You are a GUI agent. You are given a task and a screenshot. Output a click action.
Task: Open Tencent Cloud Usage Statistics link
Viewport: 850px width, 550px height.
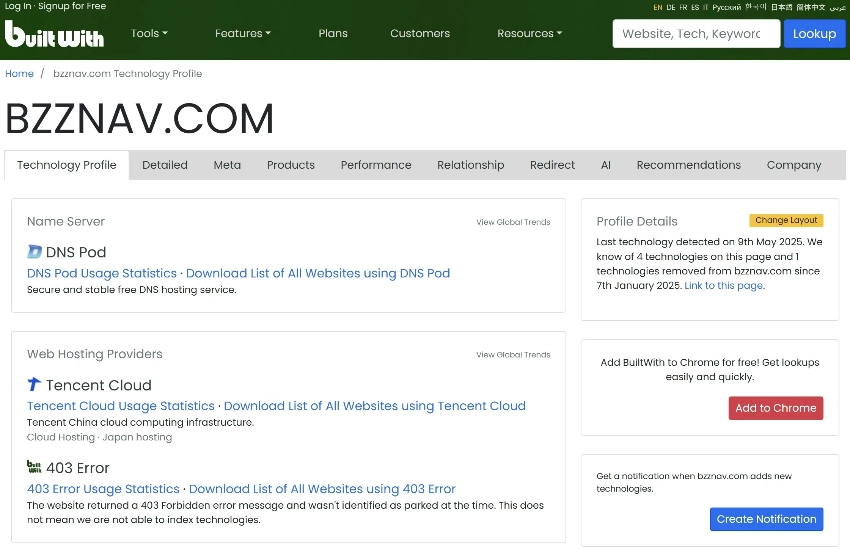point(121,406)
